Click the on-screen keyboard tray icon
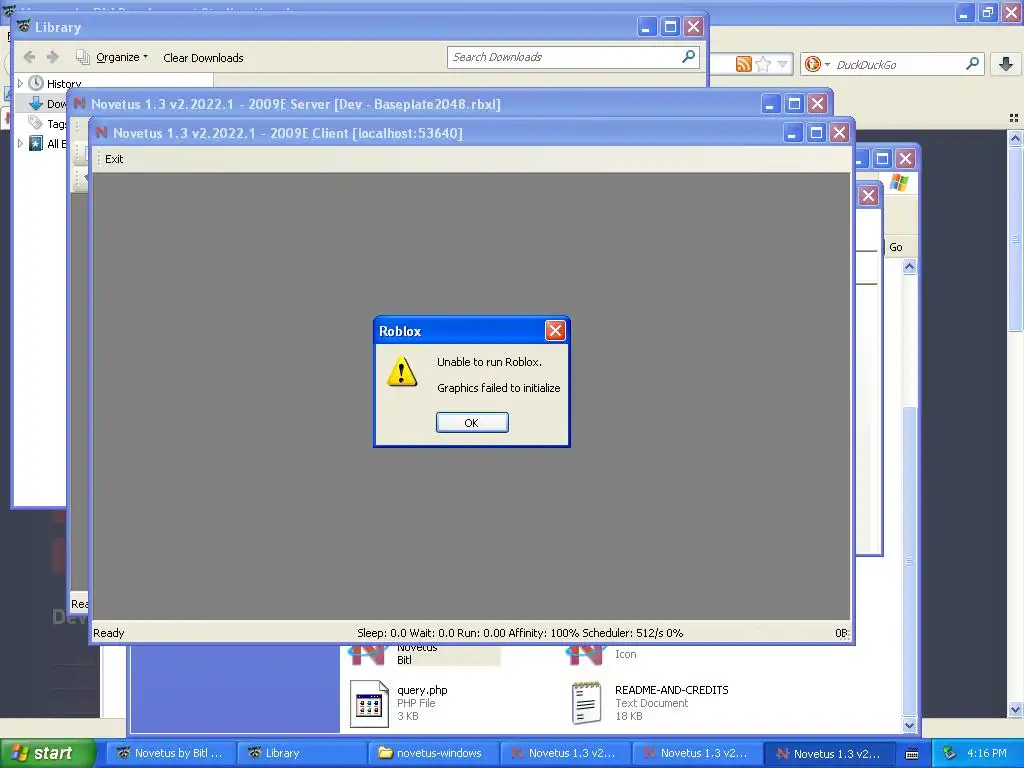1024x768 pixels. point(912,754)
